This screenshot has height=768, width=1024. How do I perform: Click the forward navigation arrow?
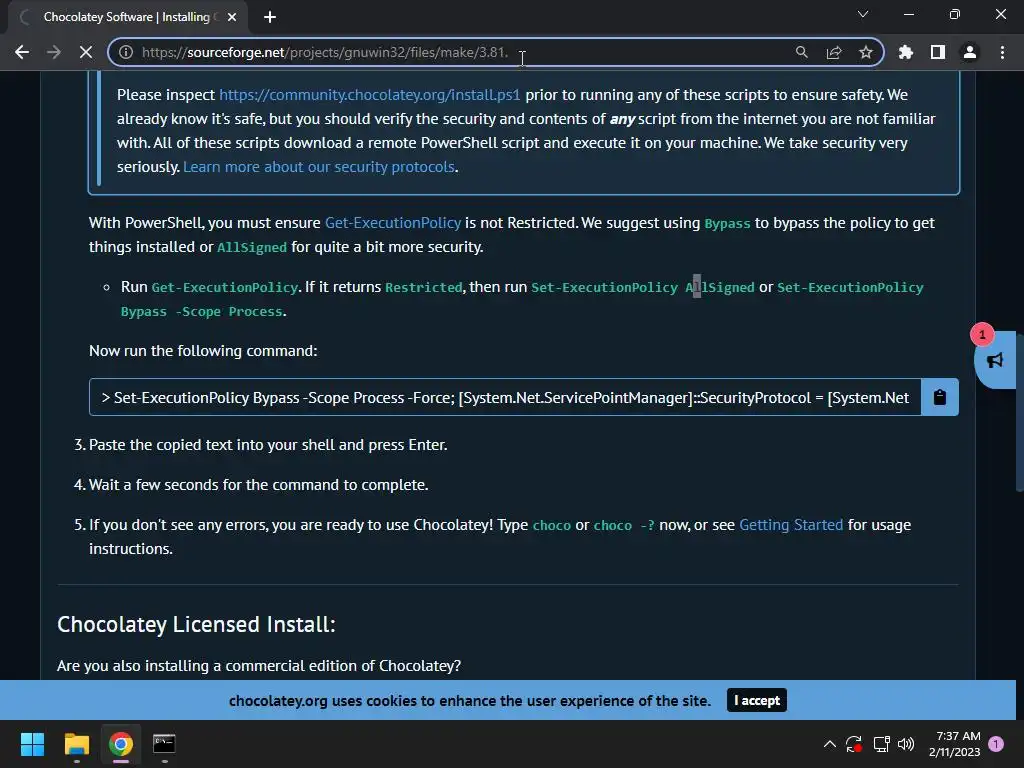click(54, 52)
